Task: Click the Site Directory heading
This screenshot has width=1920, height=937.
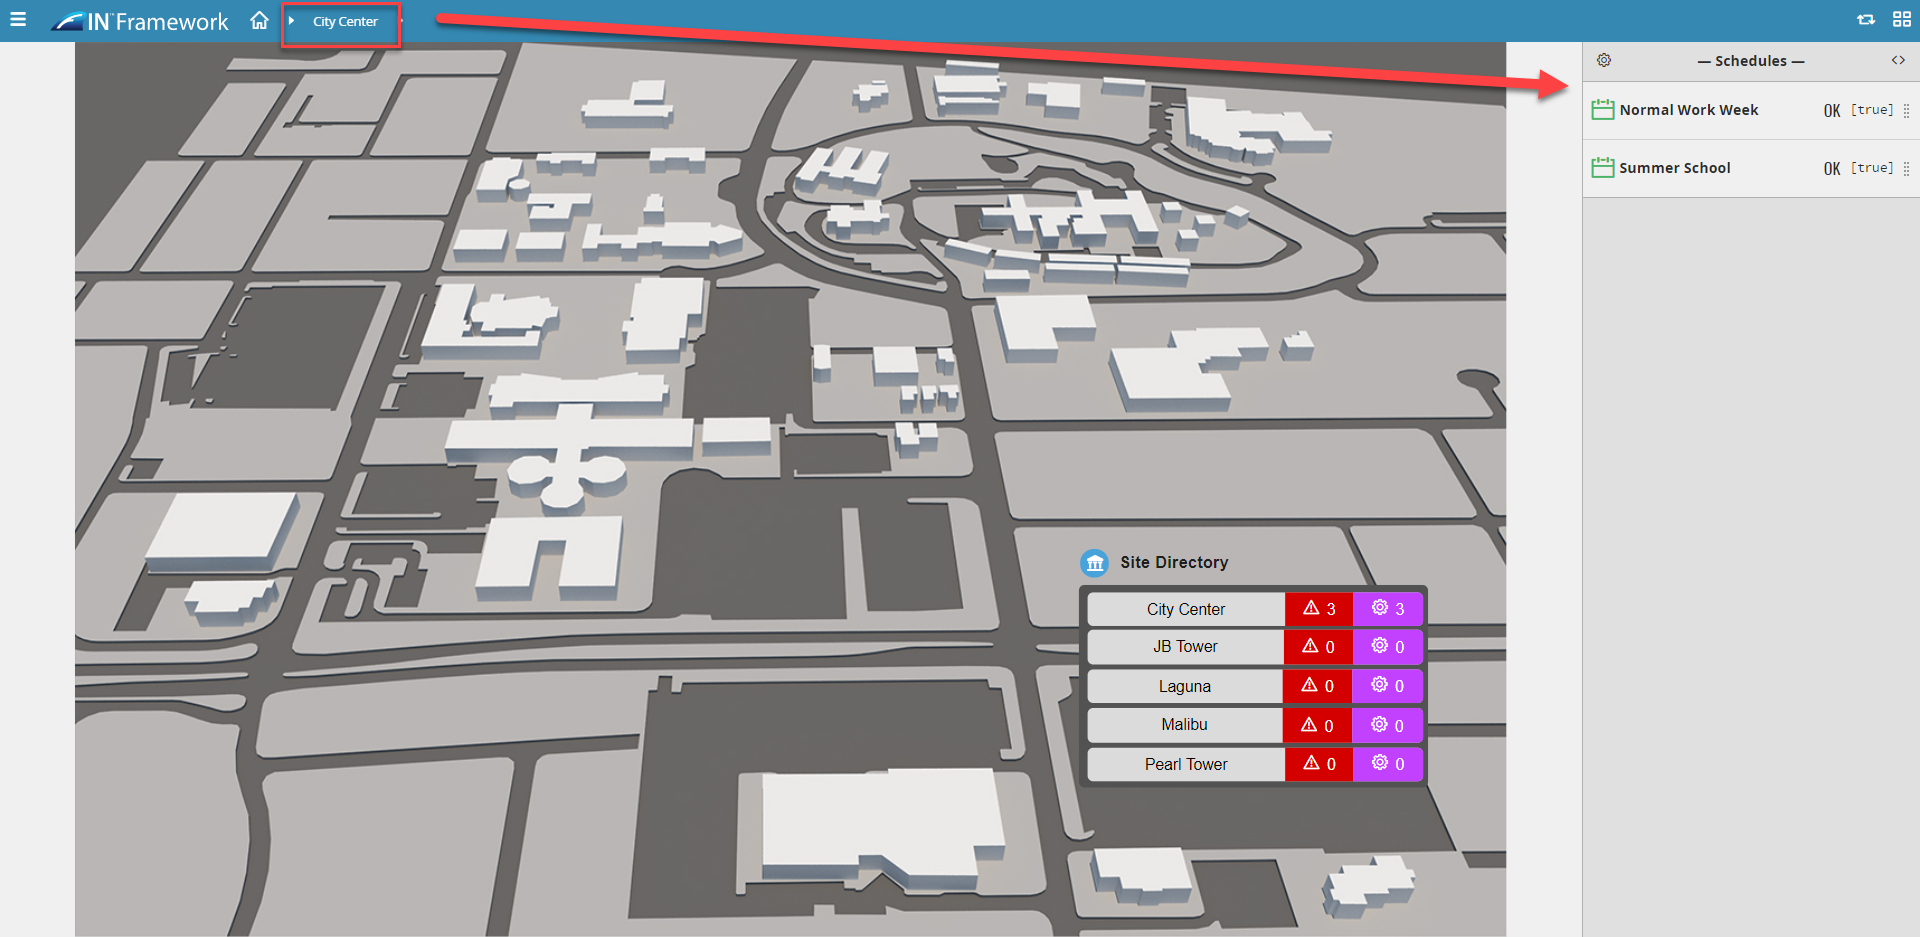Action: pyautogui.click(x=1174, y=563)
